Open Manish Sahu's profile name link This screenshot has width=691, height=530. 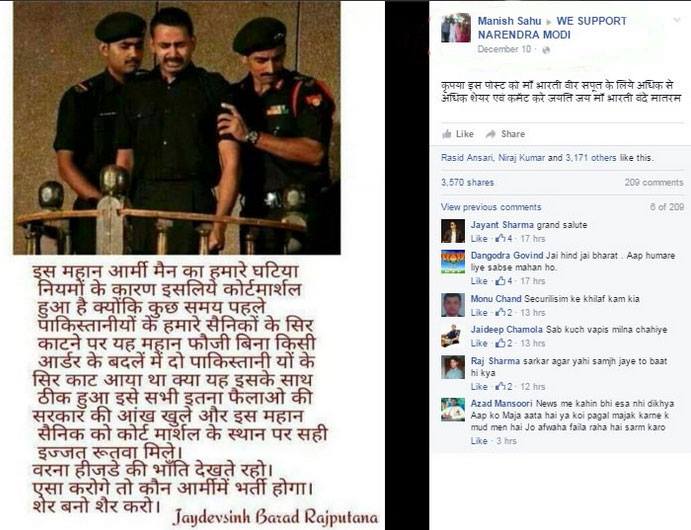[x=509, y=21]
